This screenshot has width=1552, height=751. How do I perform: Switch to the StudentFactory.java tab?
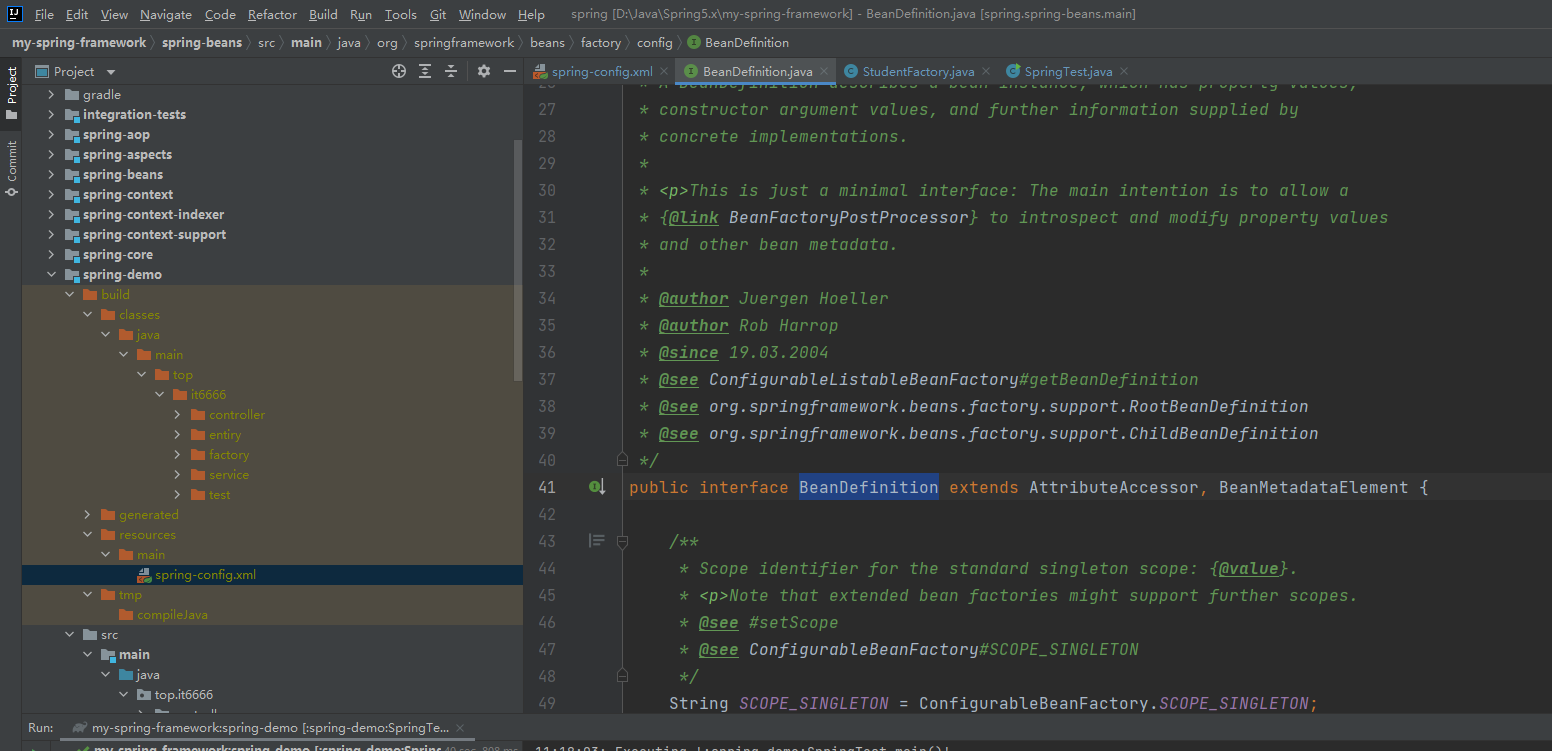coord(917,71)
